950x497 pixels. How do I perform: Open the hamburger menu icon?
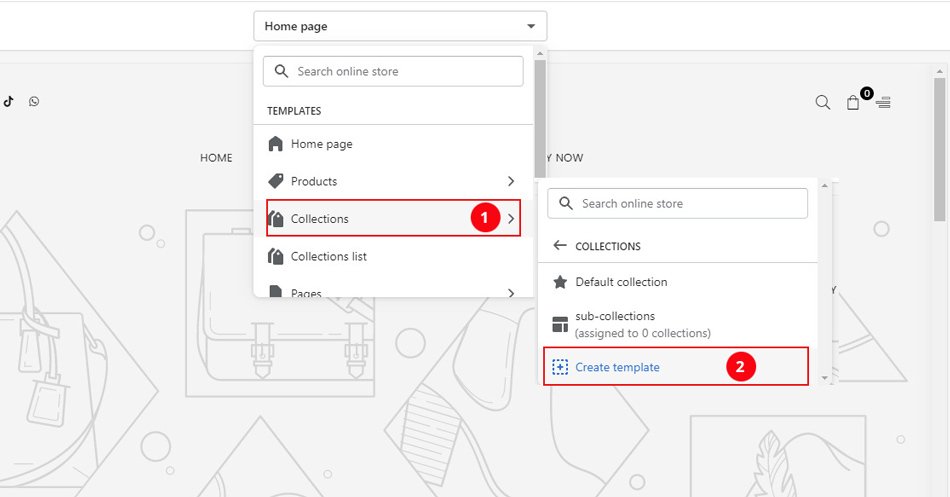884,102
